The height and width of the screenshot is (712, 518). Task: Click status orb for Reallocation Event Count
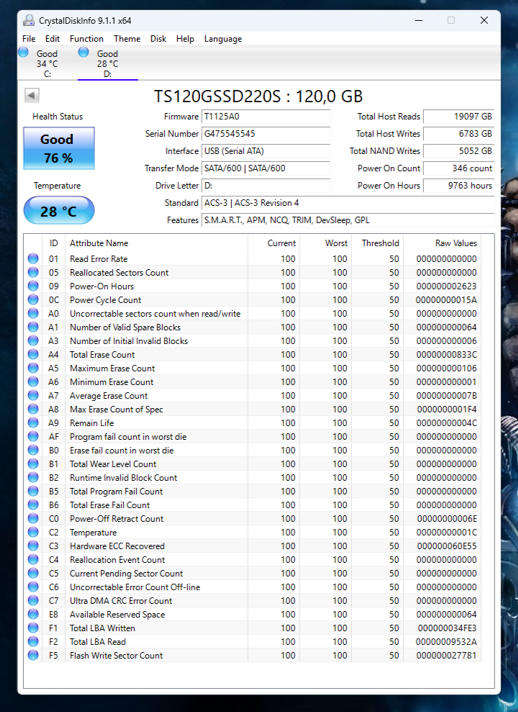pyautogui.click(x=33, y=559)
